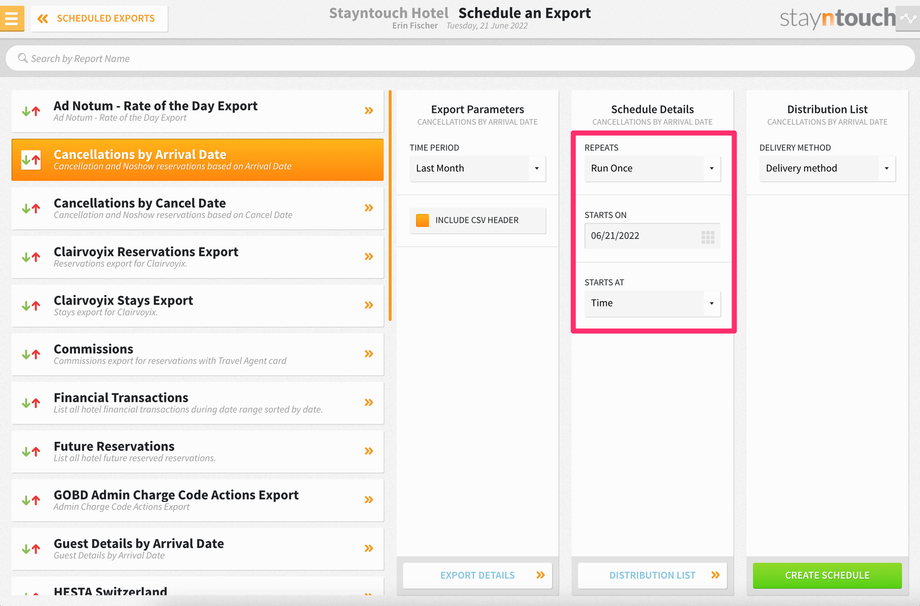Open chevron for GOBD Admin Charge Code export
The width and height of the screenshot is (920, 606).
[x=368, y=500]
